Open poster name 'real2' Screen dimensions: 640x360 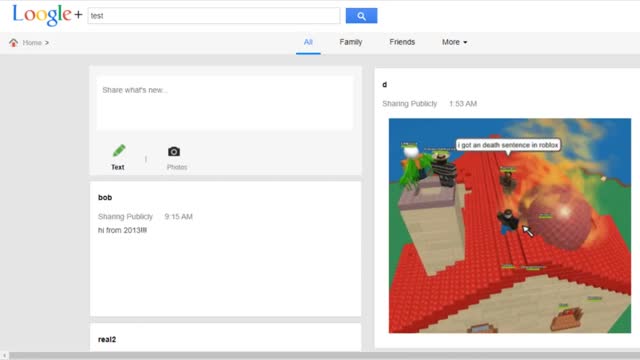pos(107,339)
